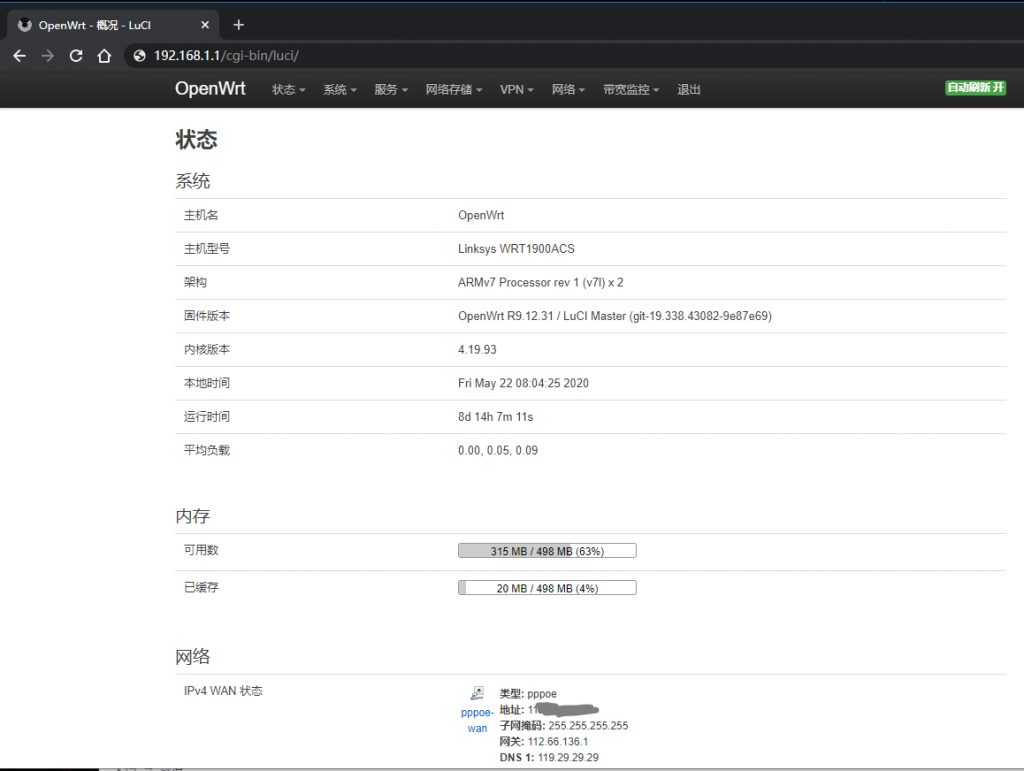Select the firmware version OpenWrt R9.12.31 text
The width and height of the screenshot is (1024, 771).
[615, 316]
